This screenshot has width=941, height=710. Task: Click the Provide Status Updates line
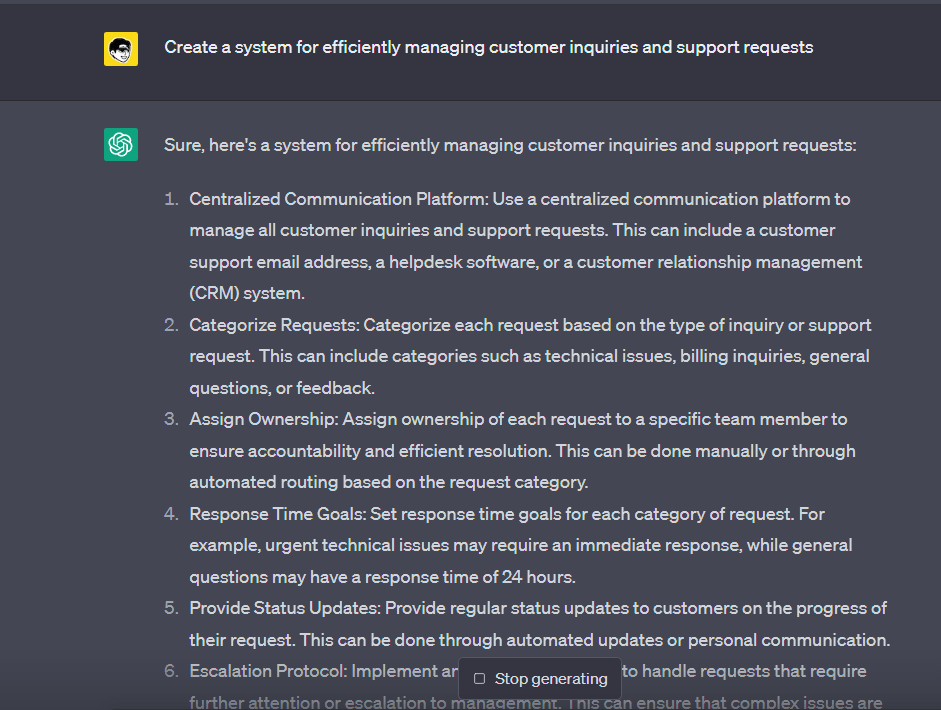535,623
